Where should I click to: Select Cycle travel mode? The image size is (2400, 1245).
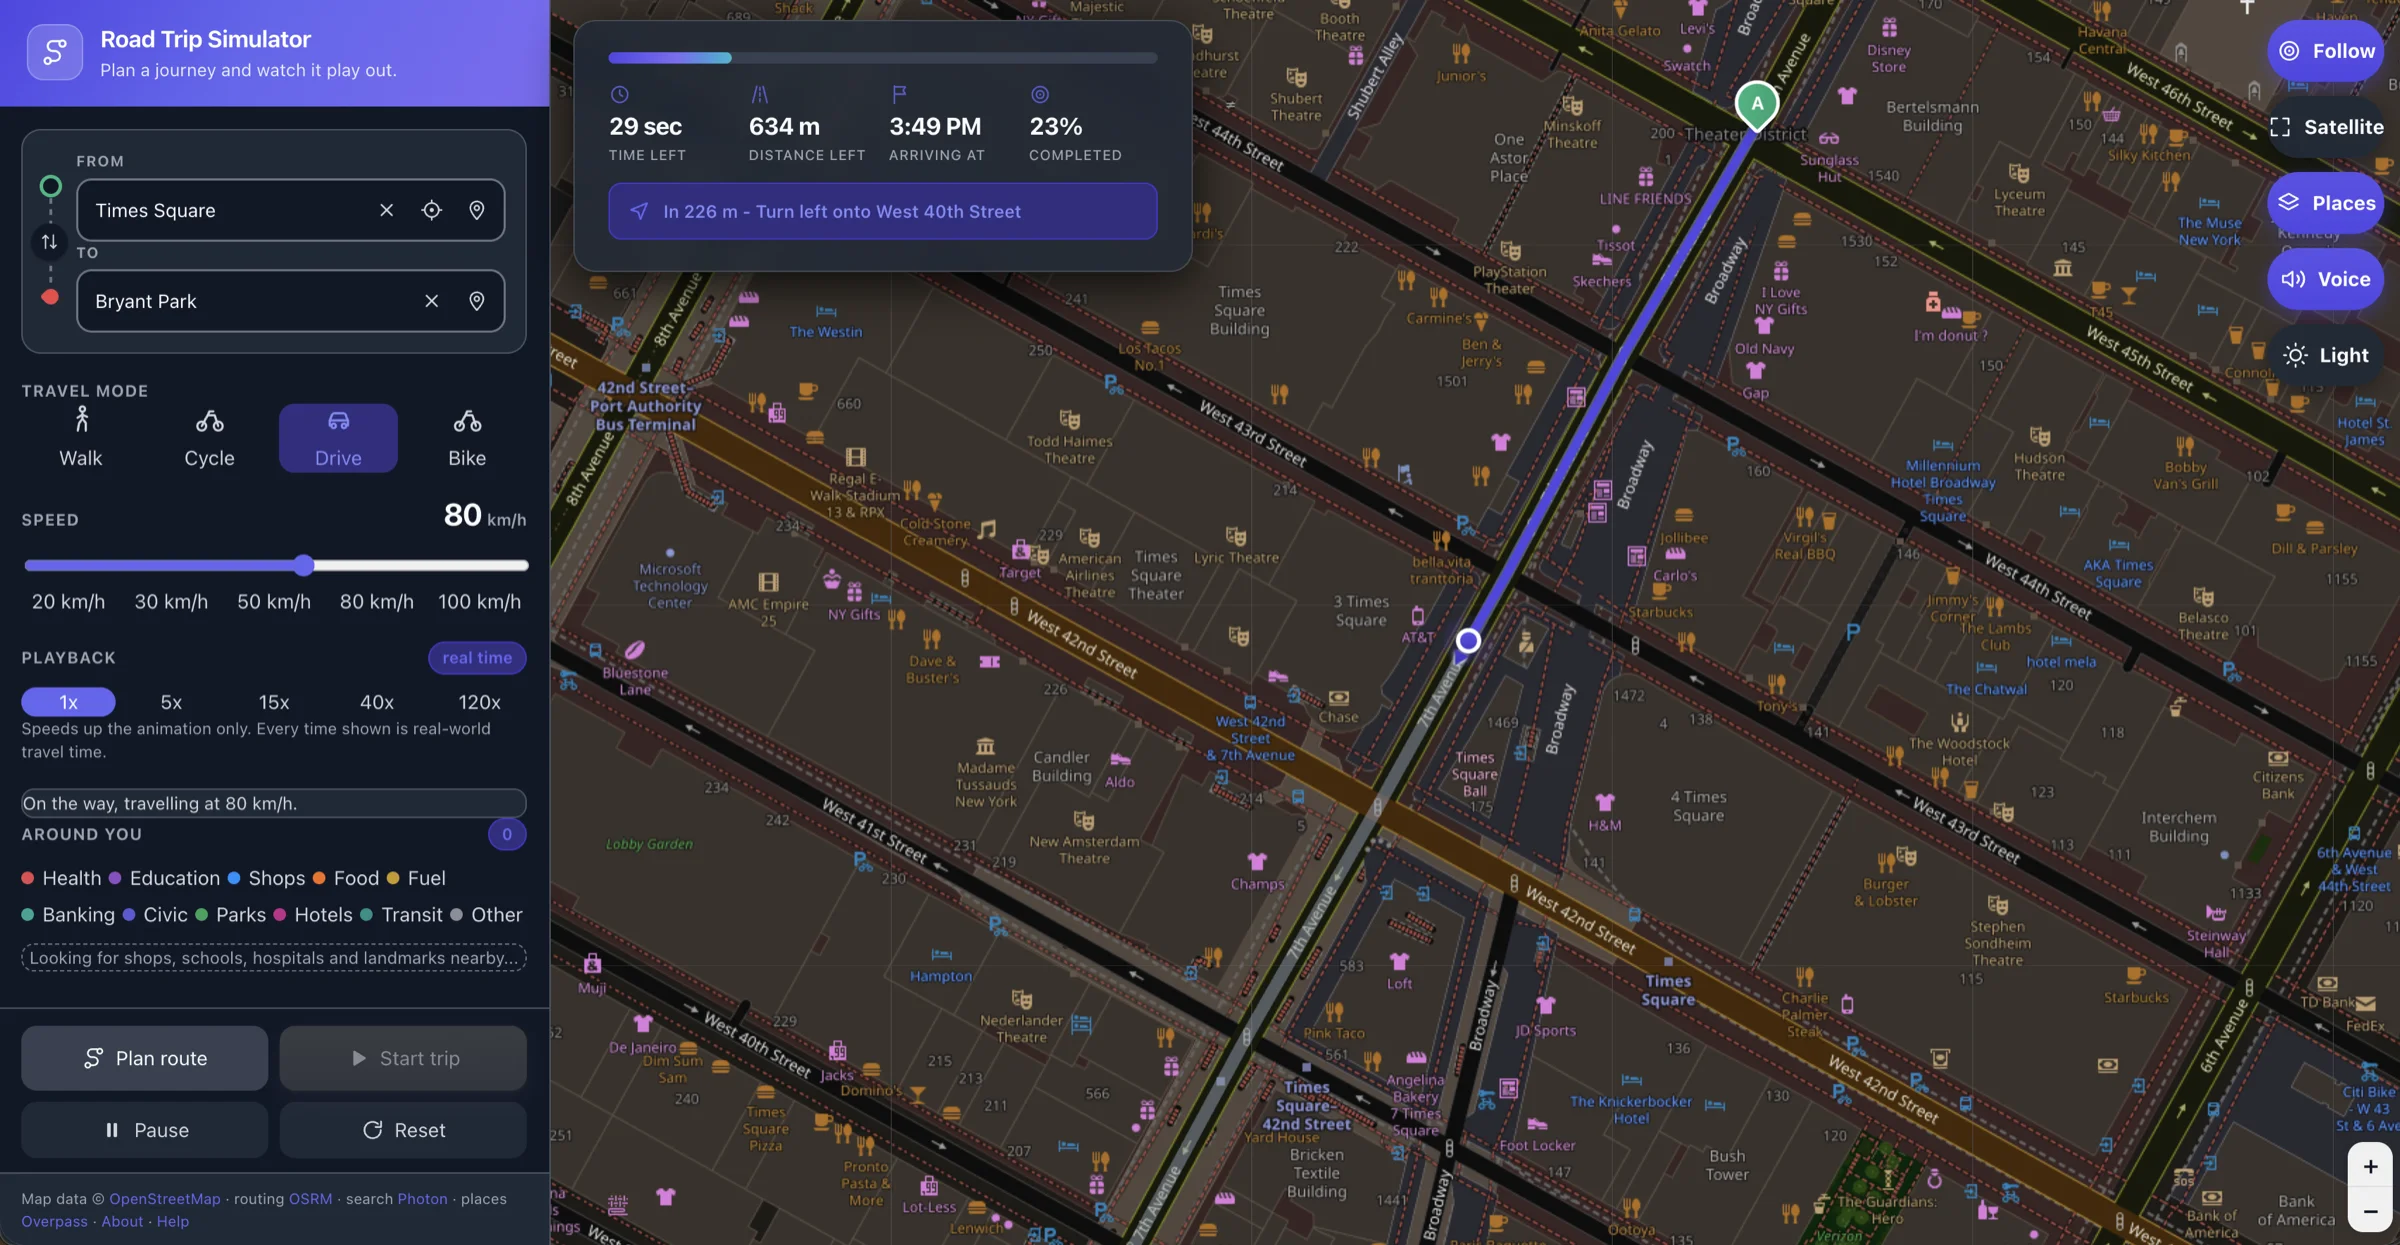(209, 438)
